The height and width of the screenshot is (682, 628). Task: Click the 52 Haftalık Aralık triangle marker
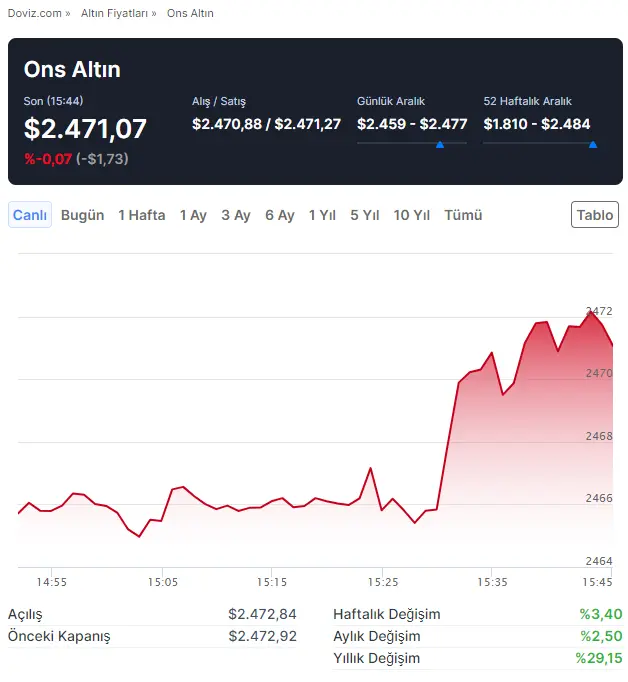click(x=592, y=145)
